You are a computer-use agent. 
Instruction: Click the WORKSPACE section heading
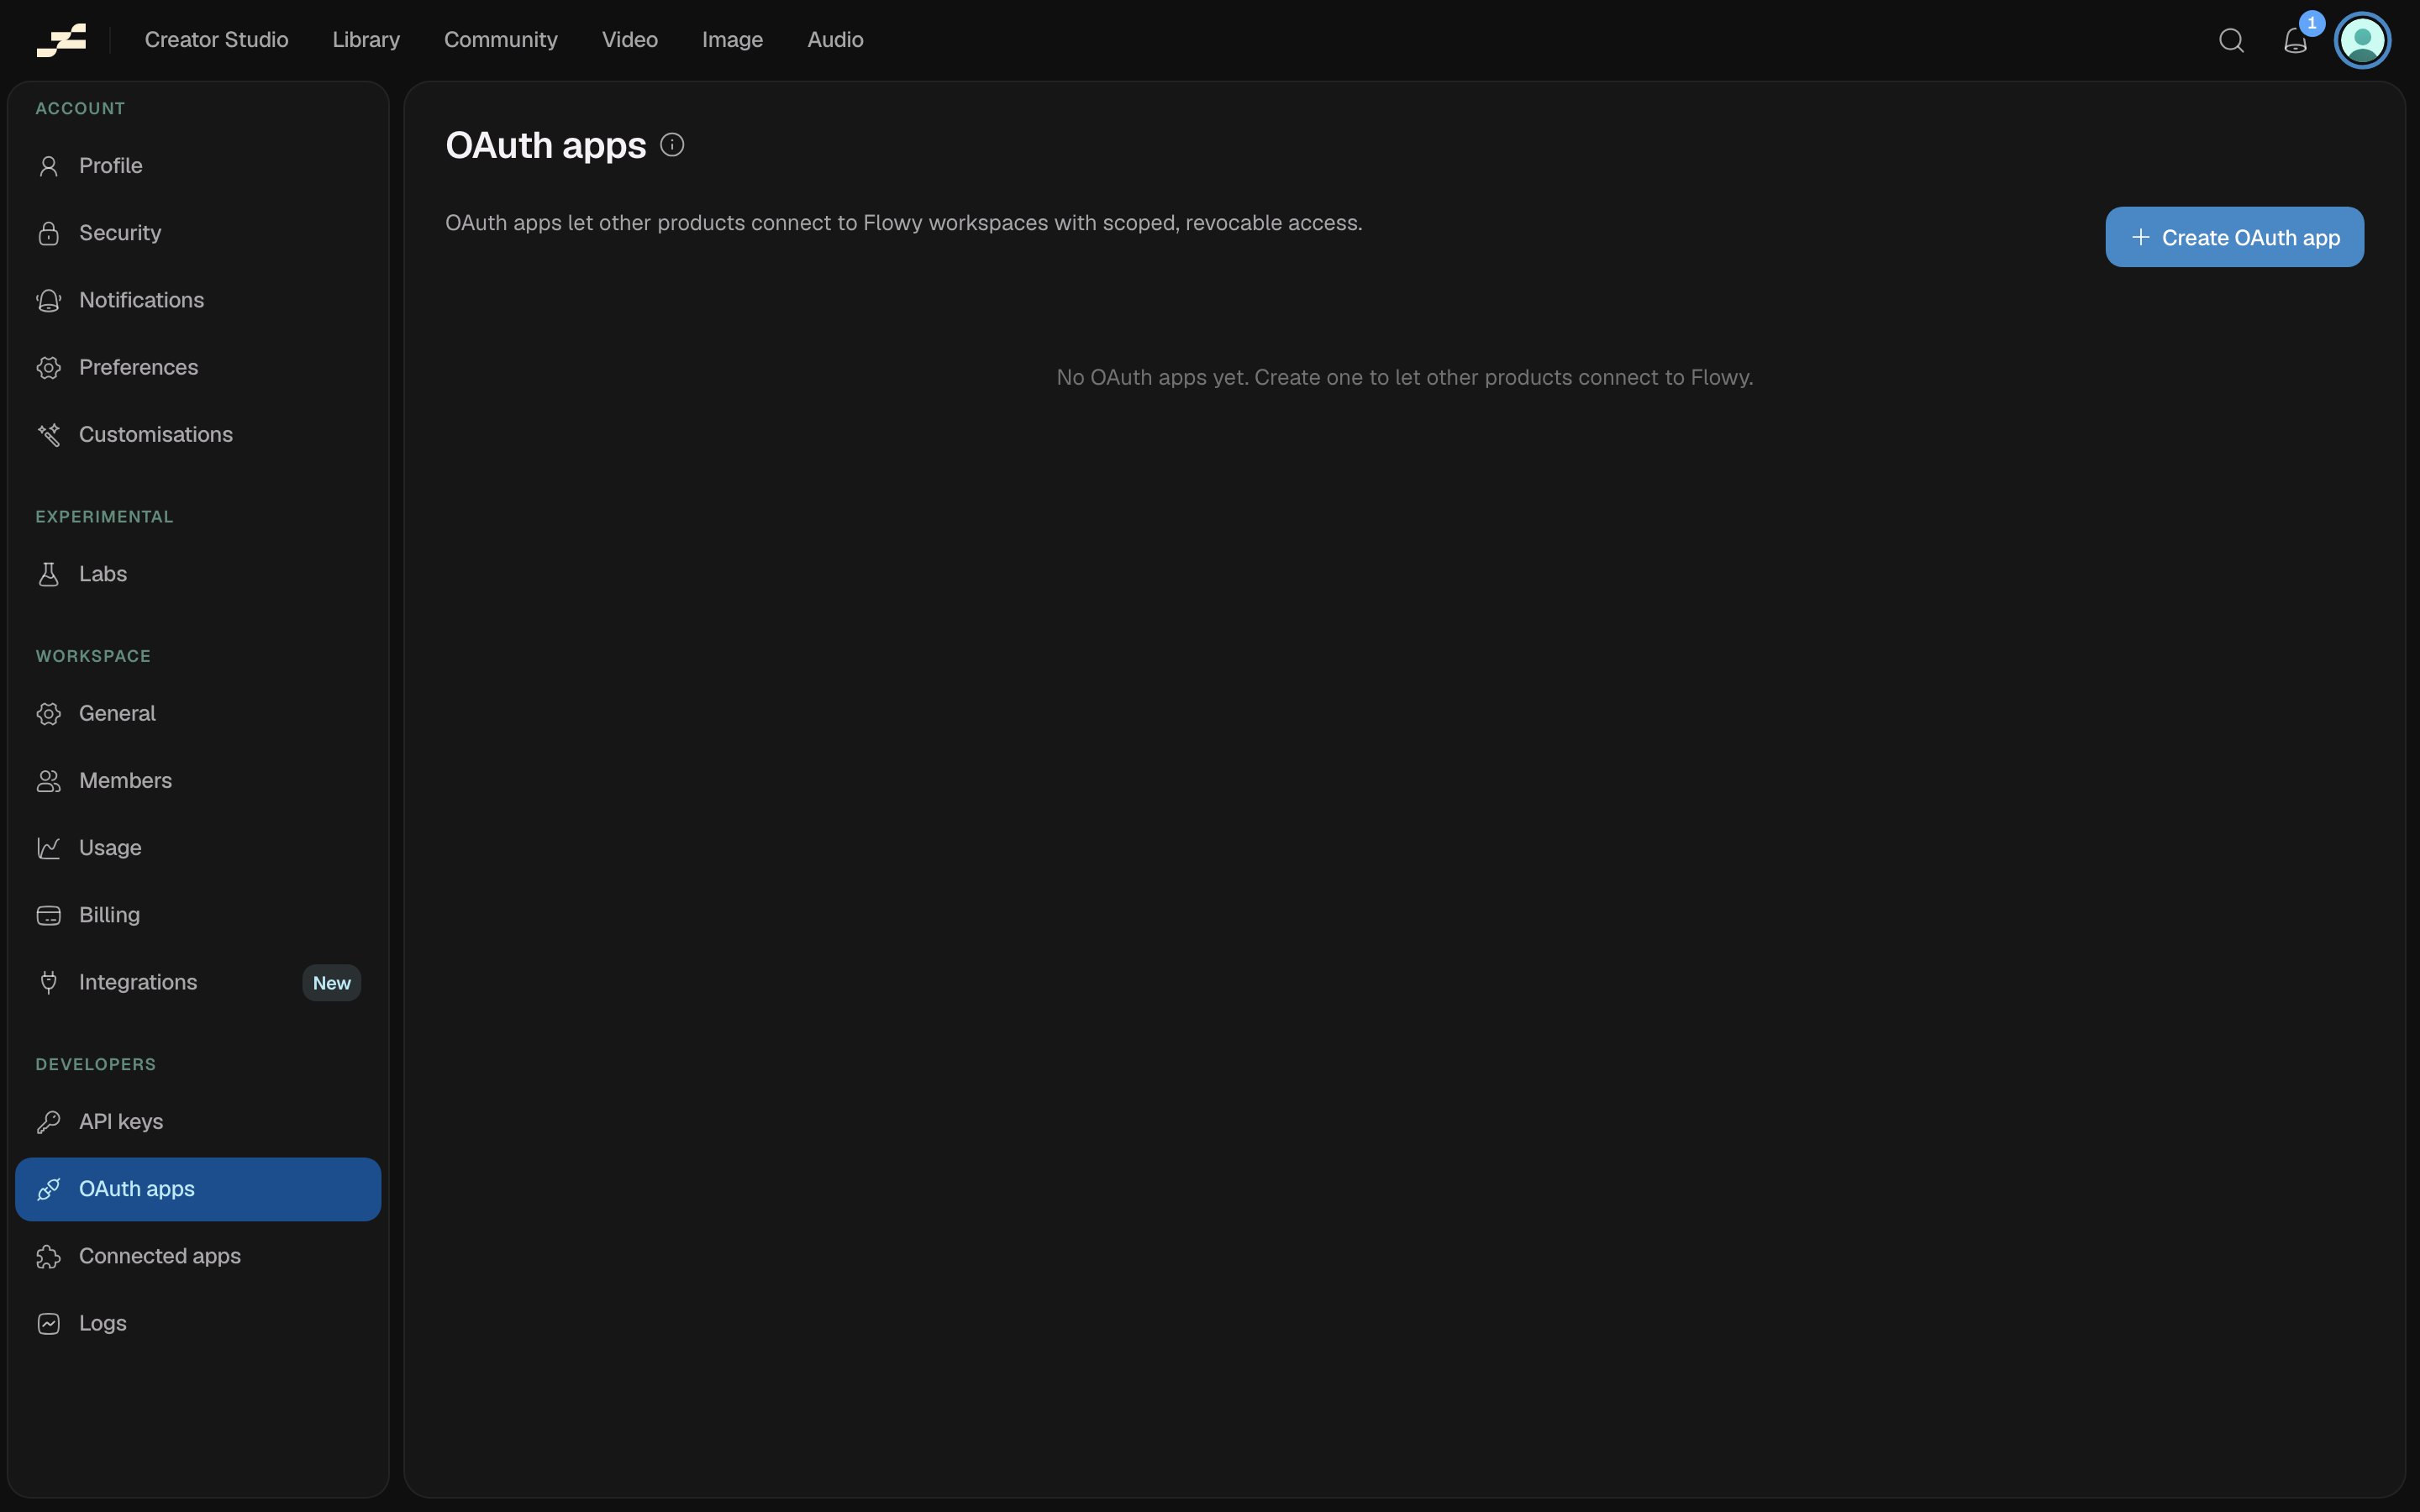(x=93, y=657)
